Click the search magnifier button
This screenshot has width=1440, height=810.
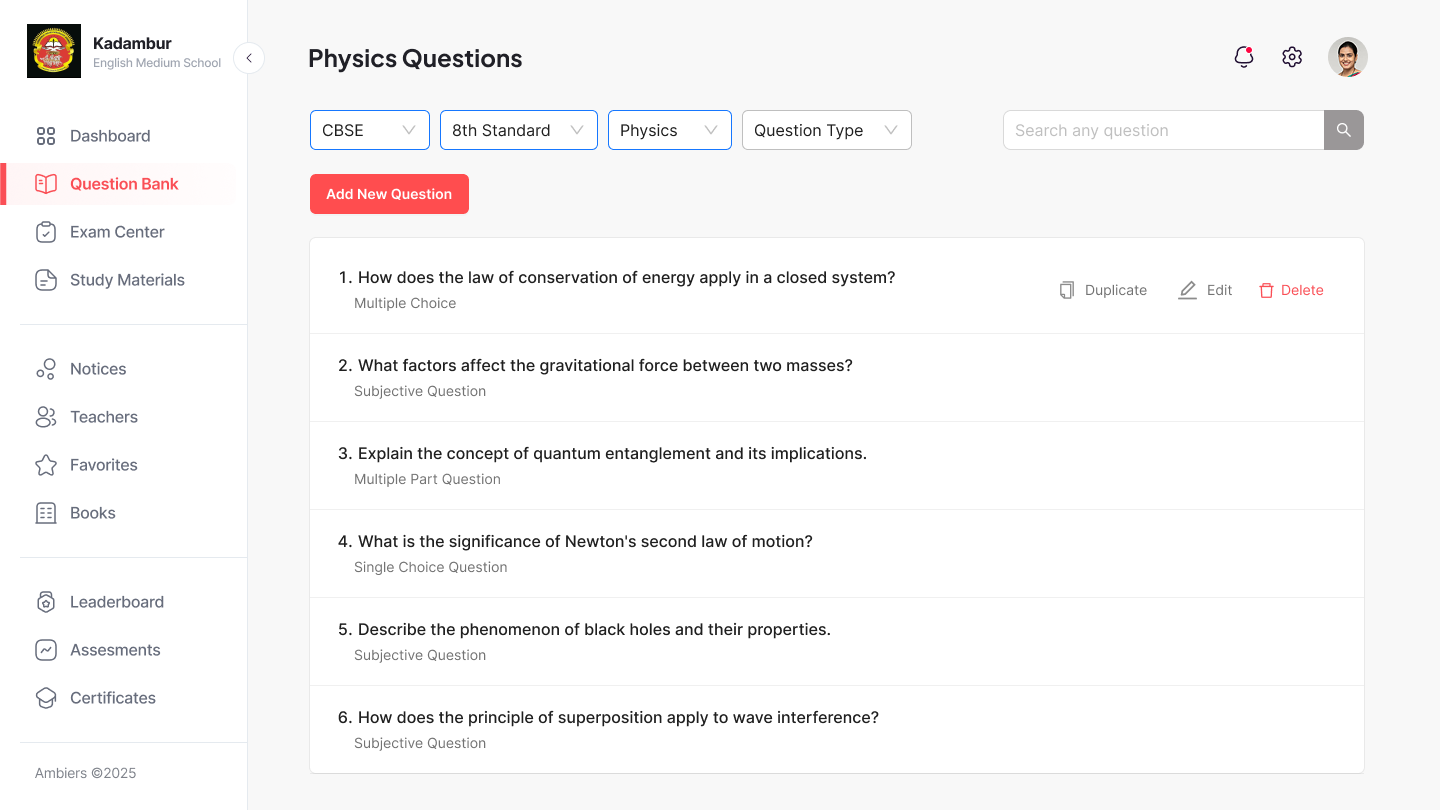pyautogui.click(x=1344, y=130)
